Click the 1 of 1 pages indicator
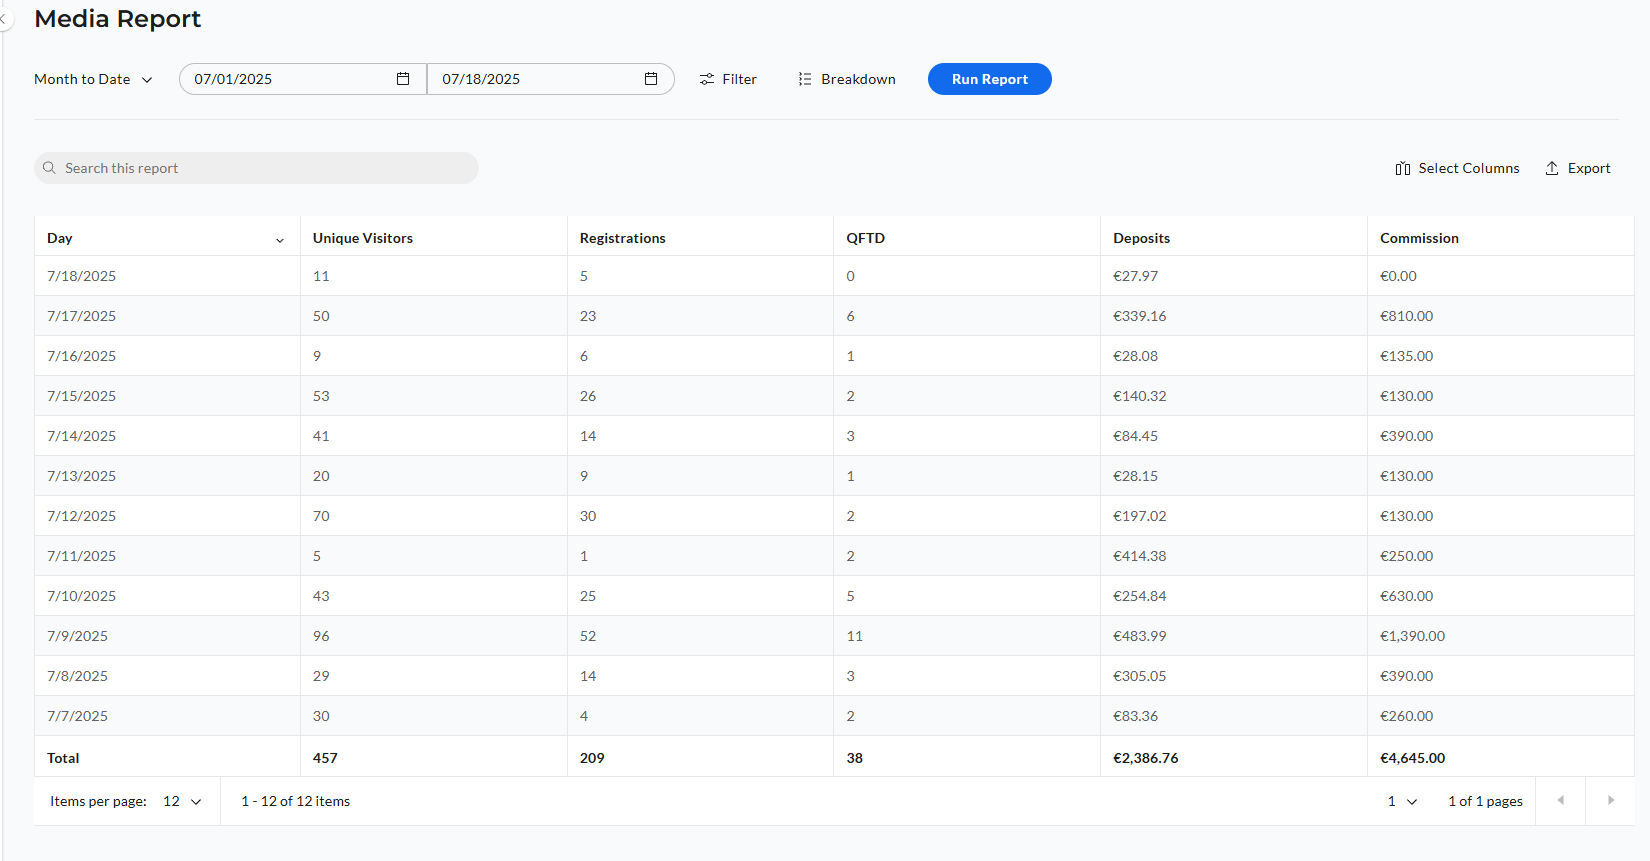1650x861 pixels. 1485,801
